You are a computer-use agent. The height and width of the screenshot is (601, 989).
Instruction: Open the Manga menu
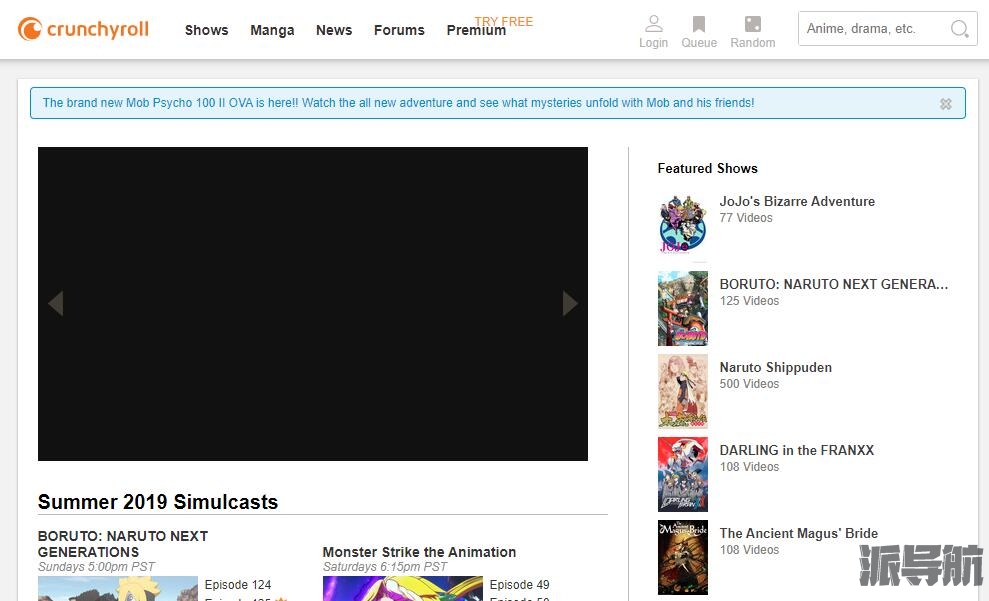(272, 30)
